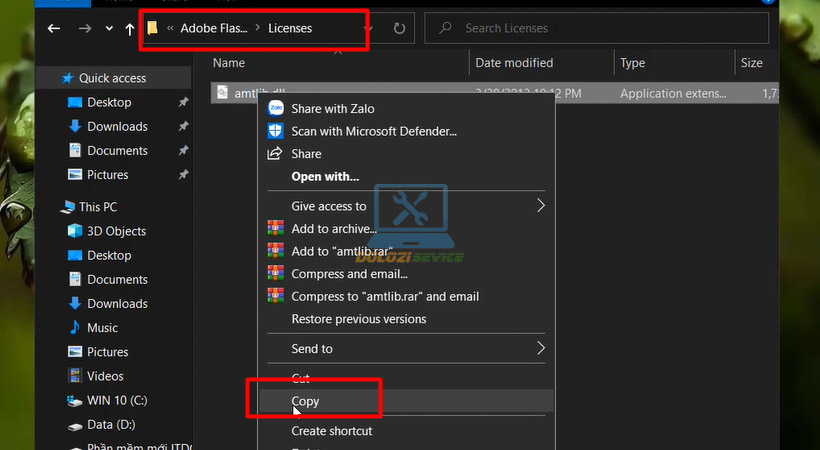Click the Microsoft Defender shield icon
Viewport: 820px width, 450px height.
point(275,131)
